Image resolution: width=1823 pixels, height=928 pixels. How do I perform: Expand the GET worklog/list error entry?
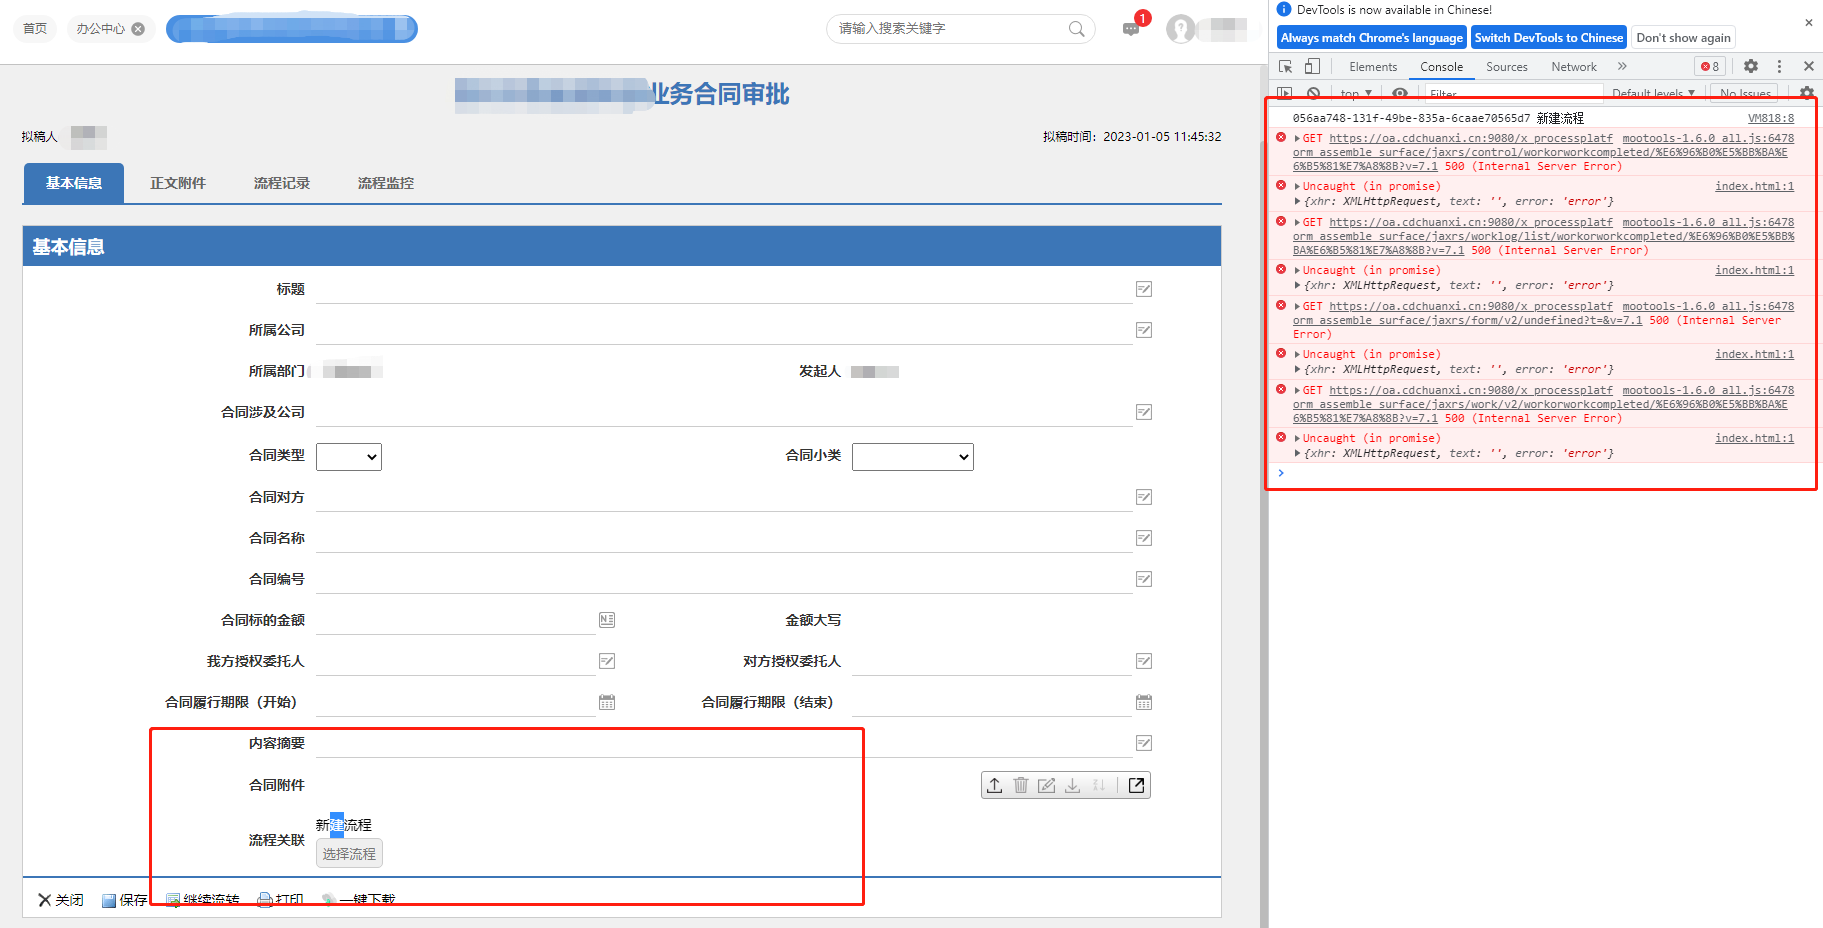click(1297, 223)
